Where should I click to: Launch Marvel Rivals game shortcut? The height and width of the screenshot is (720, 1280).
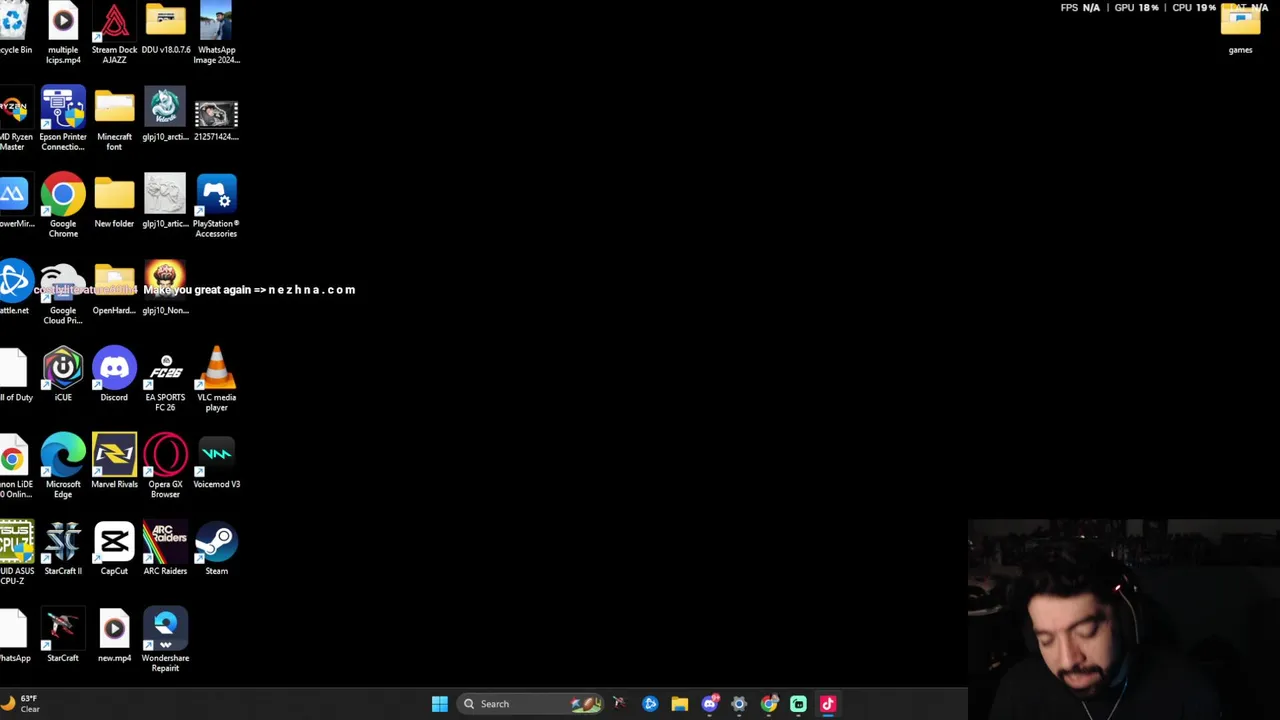(114, 461)
